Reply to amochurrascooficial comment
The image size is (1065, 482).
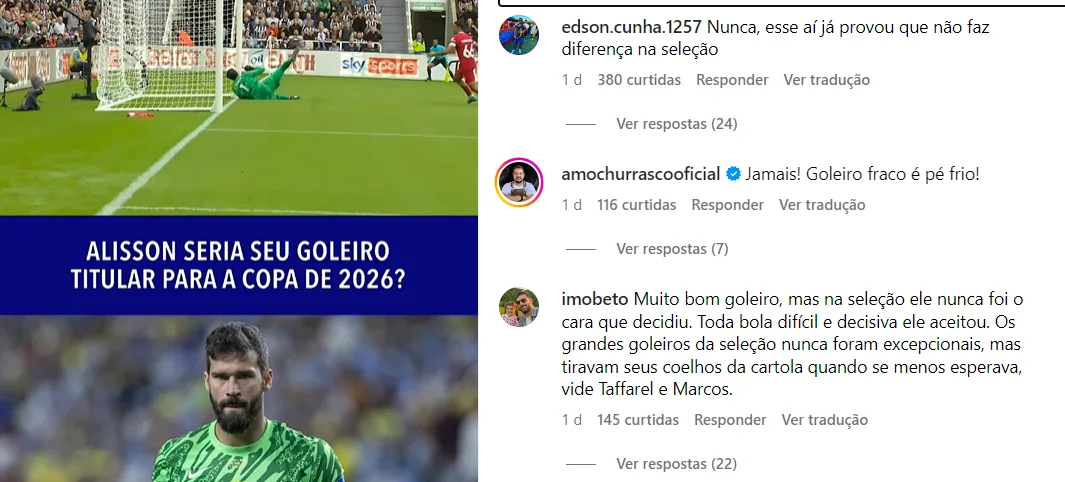[727, 205]
